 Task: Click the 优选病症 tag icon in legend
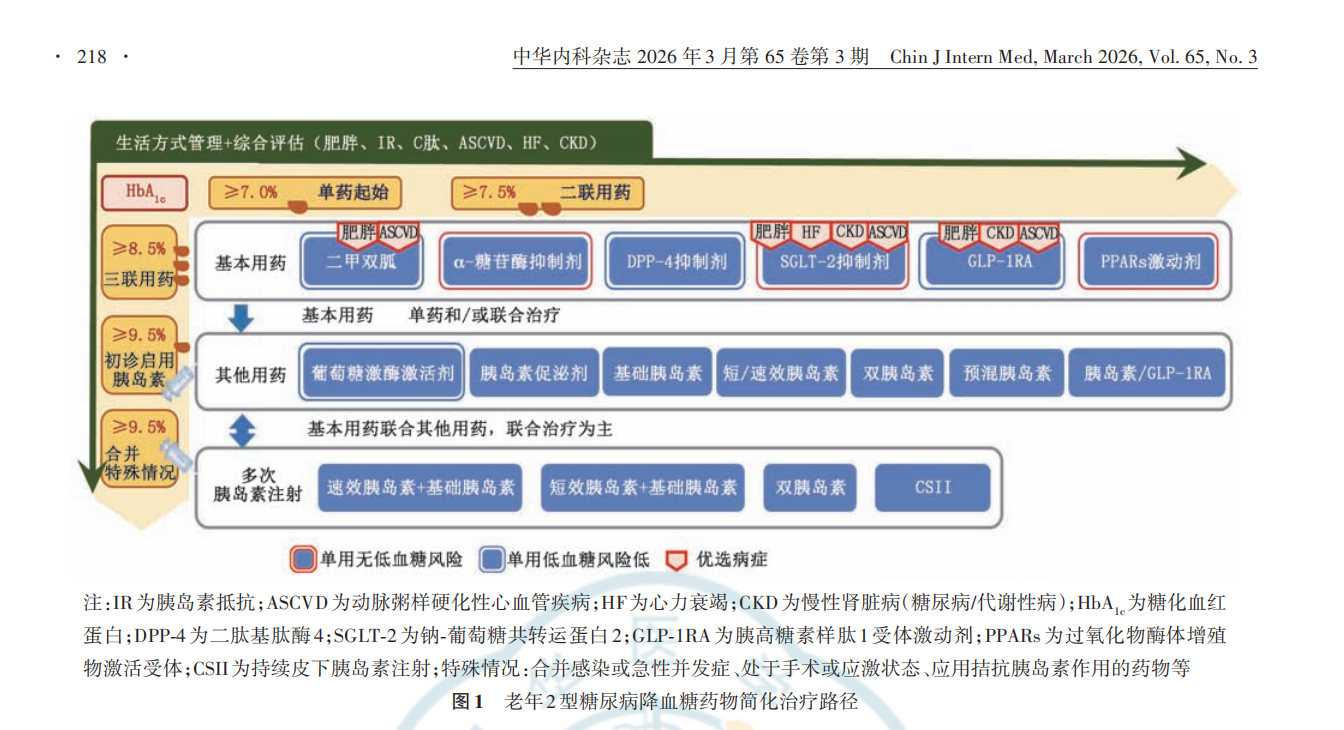pyautogui.click(x=677, y=560)
